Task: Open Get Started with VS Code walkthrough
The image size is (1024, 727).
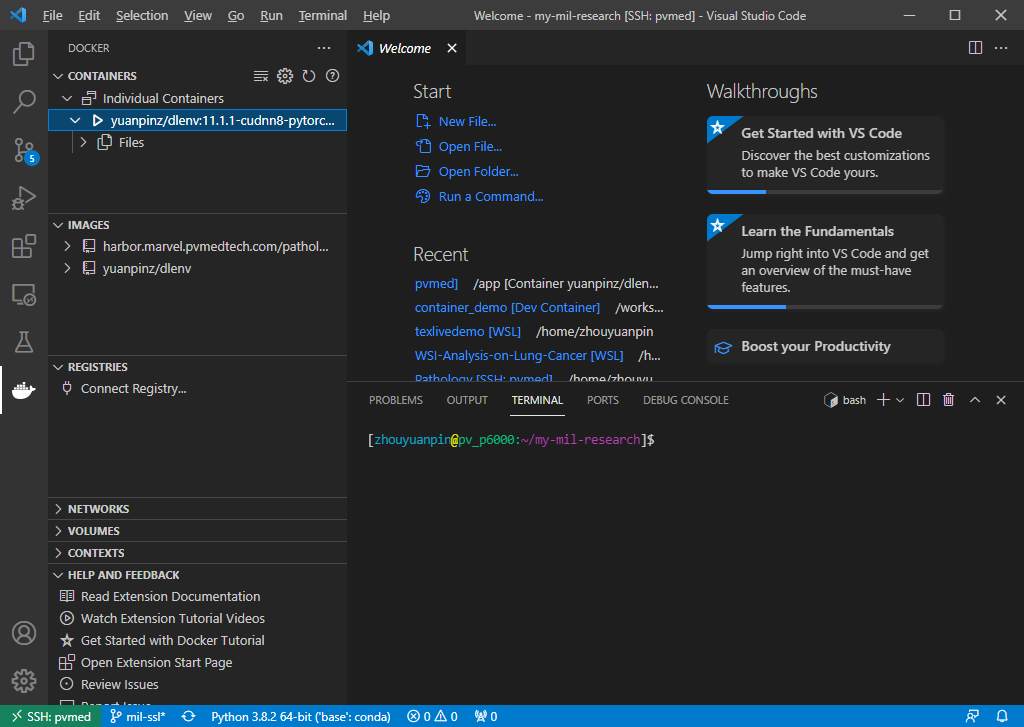Action: (825, 155)
